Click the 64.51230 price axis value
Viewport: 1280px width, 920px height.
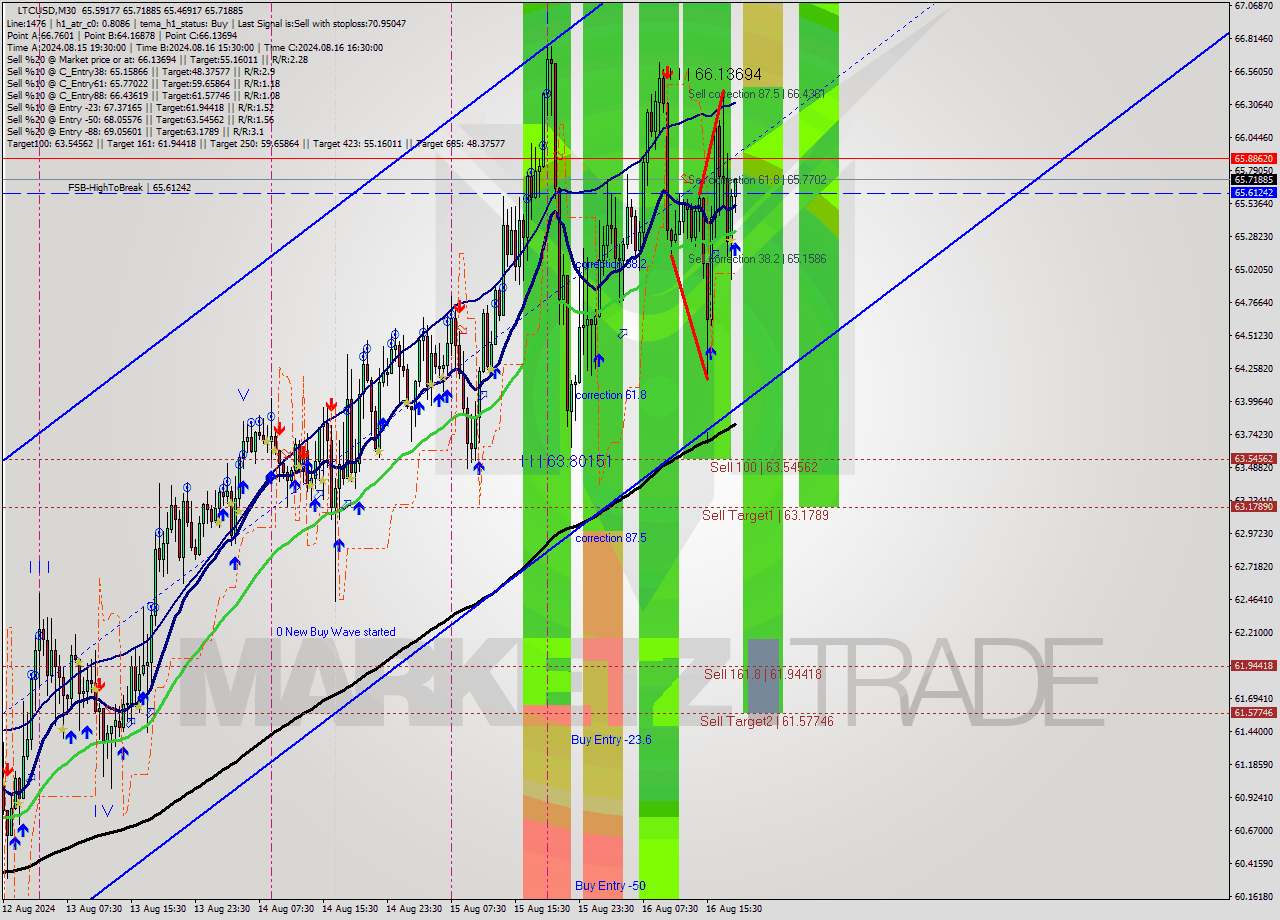pyautogui.click(x=1254, y=336)
